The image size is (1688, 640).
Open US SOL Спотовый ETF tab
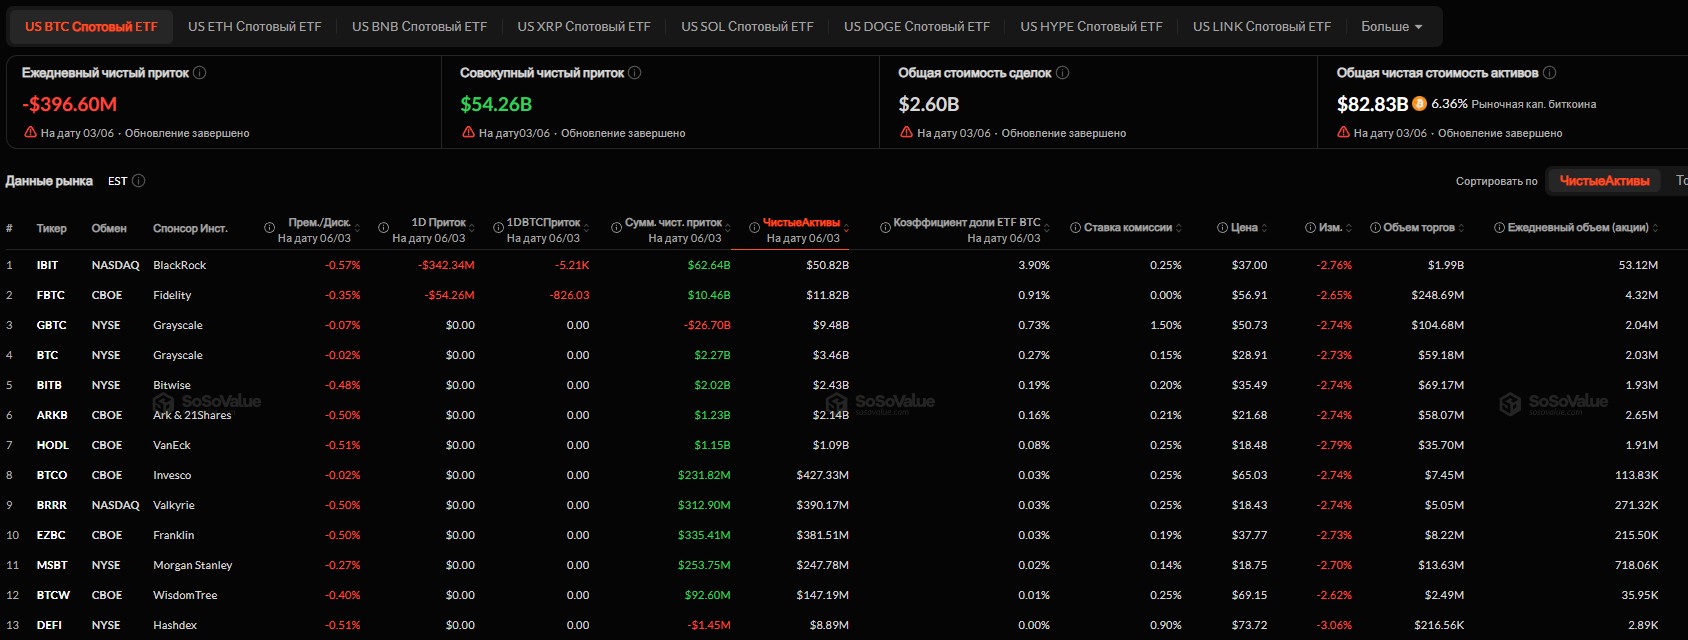coord(747,27)
